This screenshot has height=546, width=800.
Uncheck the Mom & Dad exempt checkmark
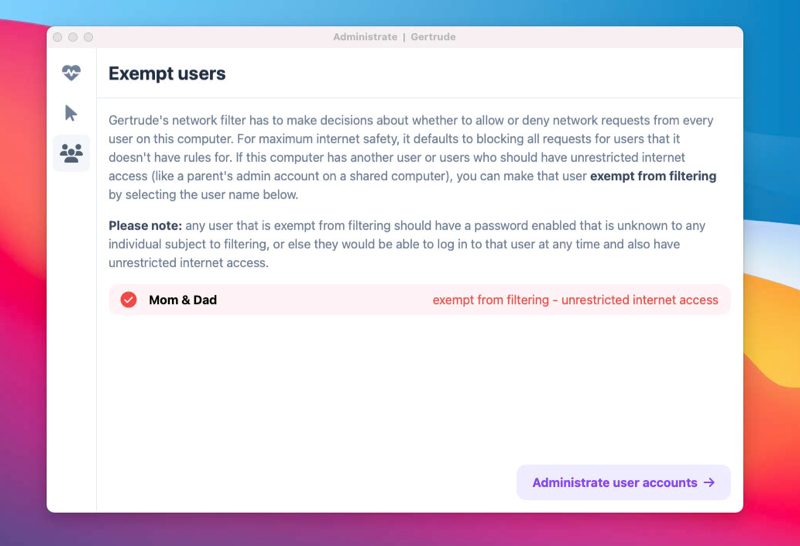pyautogui.click(x=129, y=300)
